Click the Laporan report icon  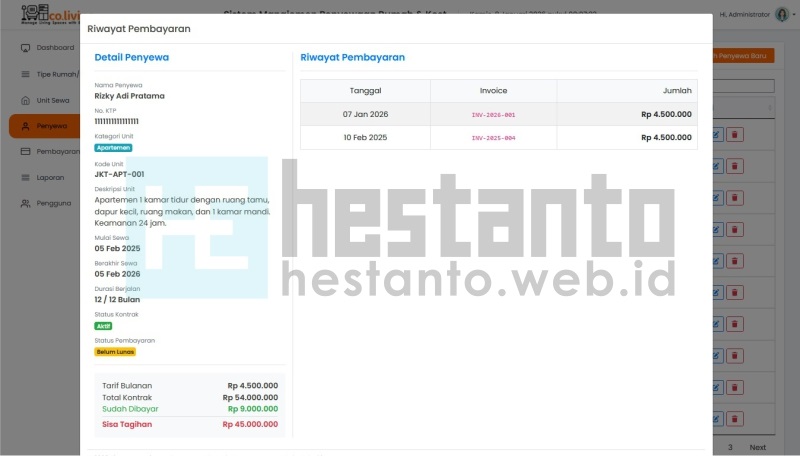click(x=24, y=178)
